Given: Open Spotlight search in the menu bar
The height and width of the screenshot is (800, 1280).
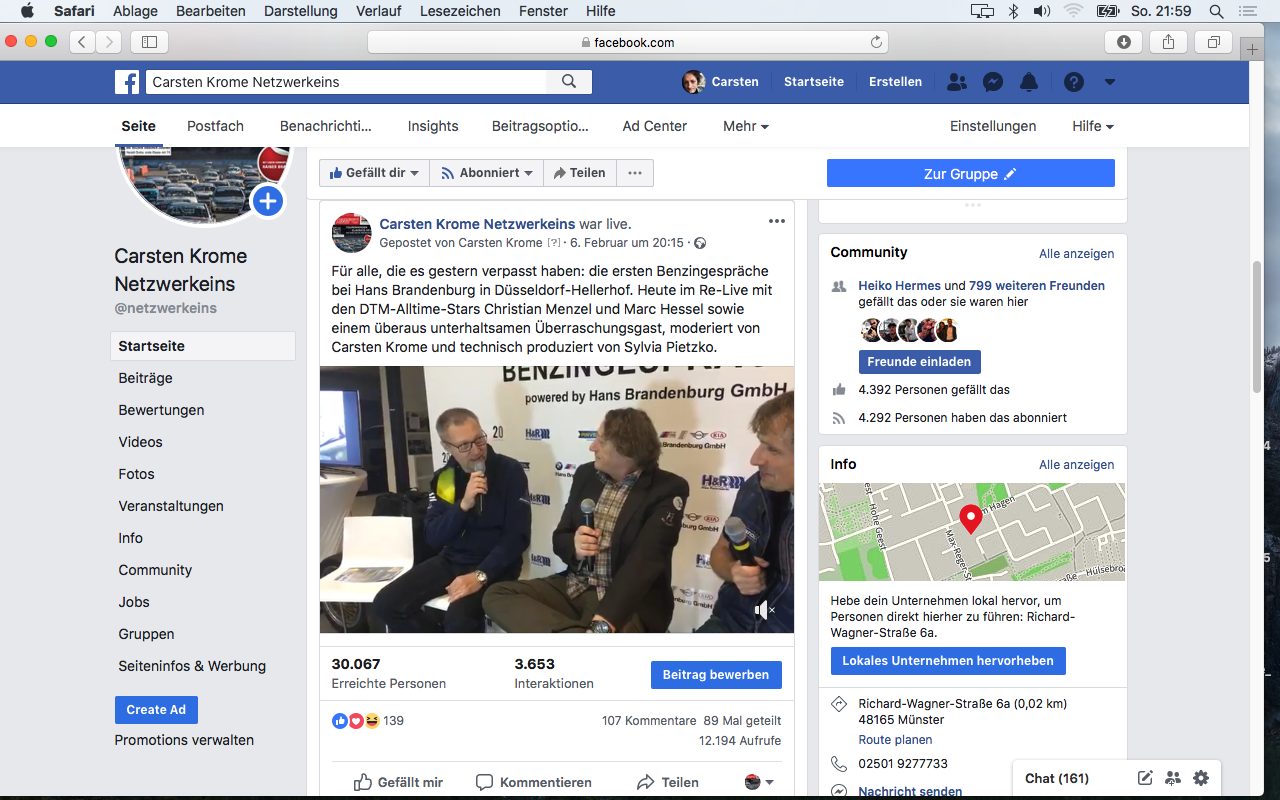Looking at the screenshot, I should click(x=1217, y=12).
